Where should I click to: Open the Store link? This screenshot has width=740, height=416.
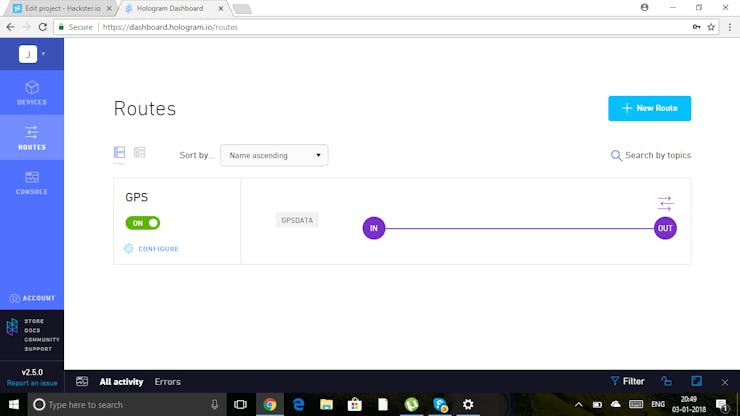(34, 321)
